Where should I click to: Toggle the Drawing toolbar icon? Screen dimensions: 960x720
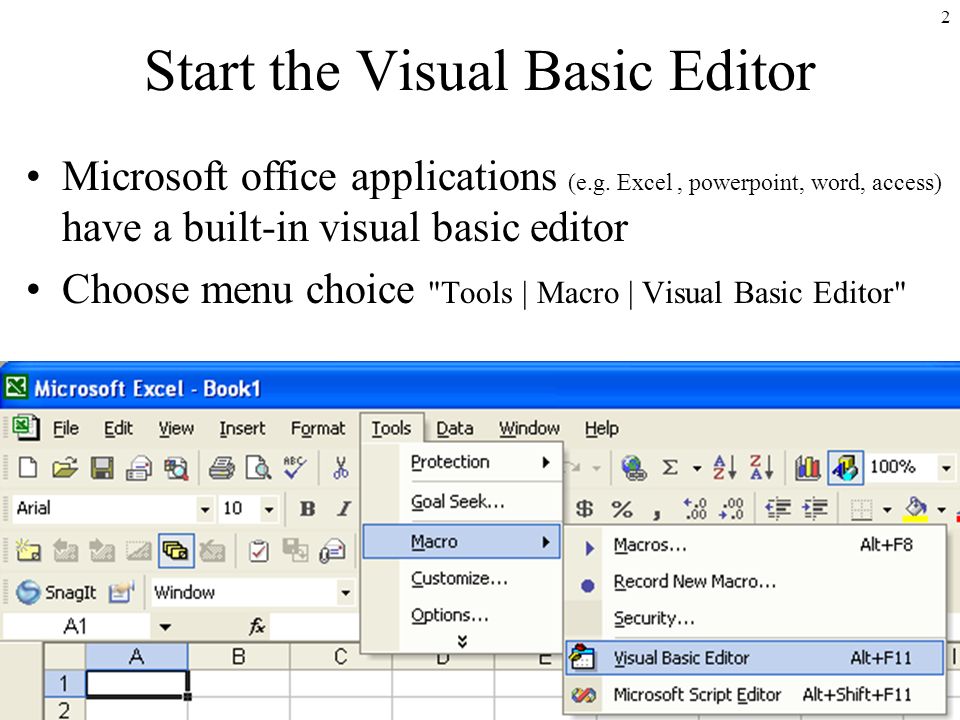click(x=846, y=468)
